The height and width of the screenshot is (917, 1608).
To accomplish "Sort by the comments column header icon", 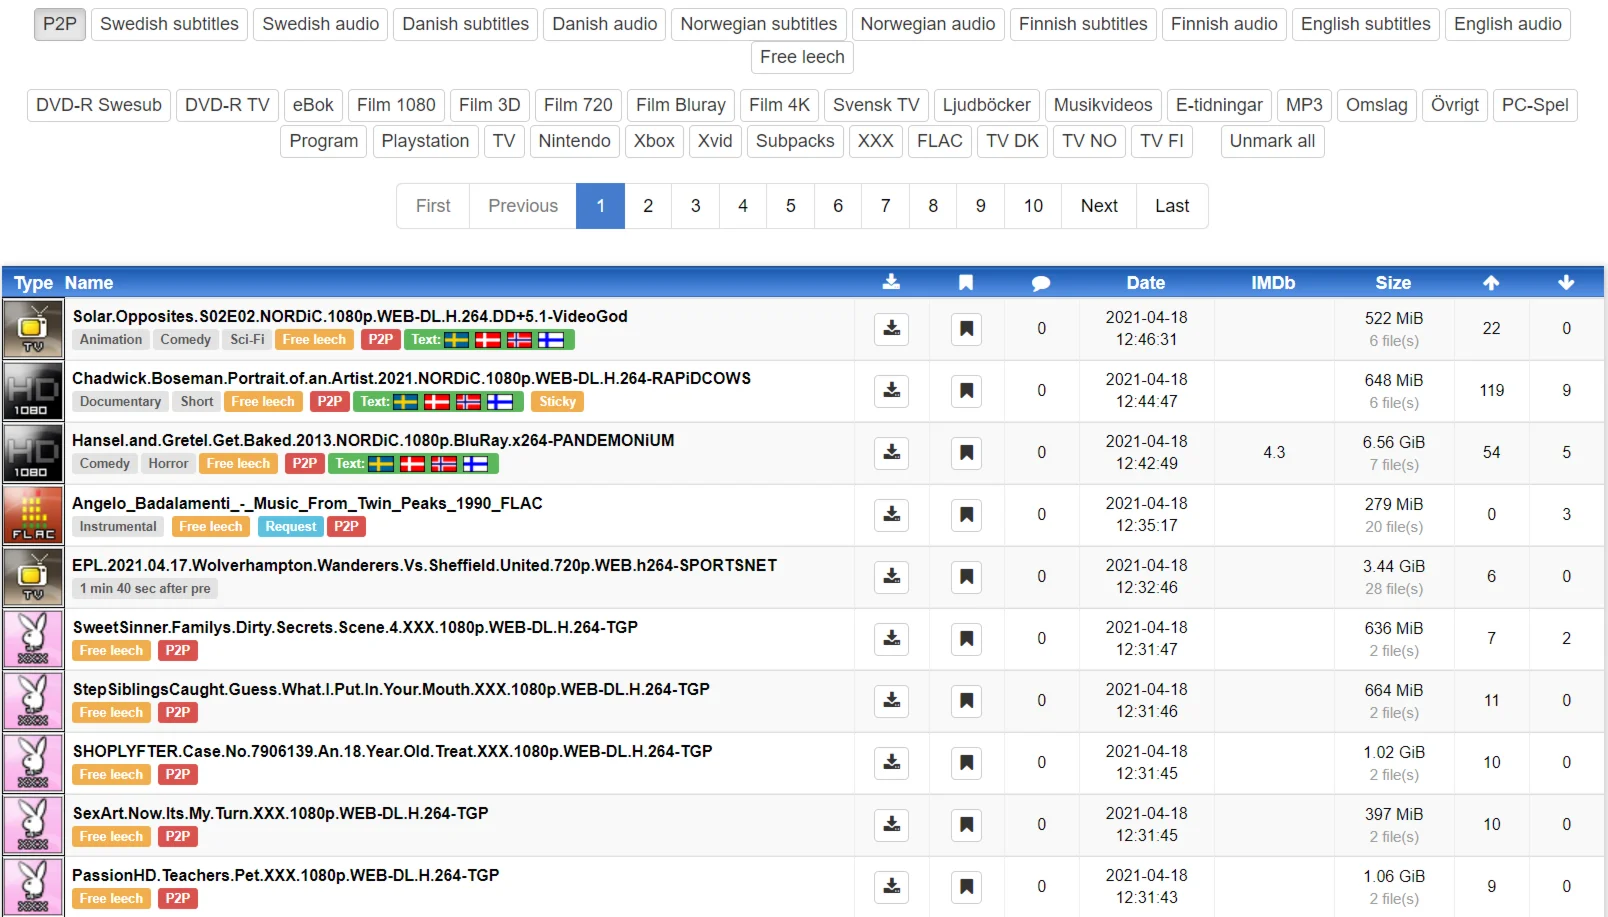I will [x=1041, y=283].
